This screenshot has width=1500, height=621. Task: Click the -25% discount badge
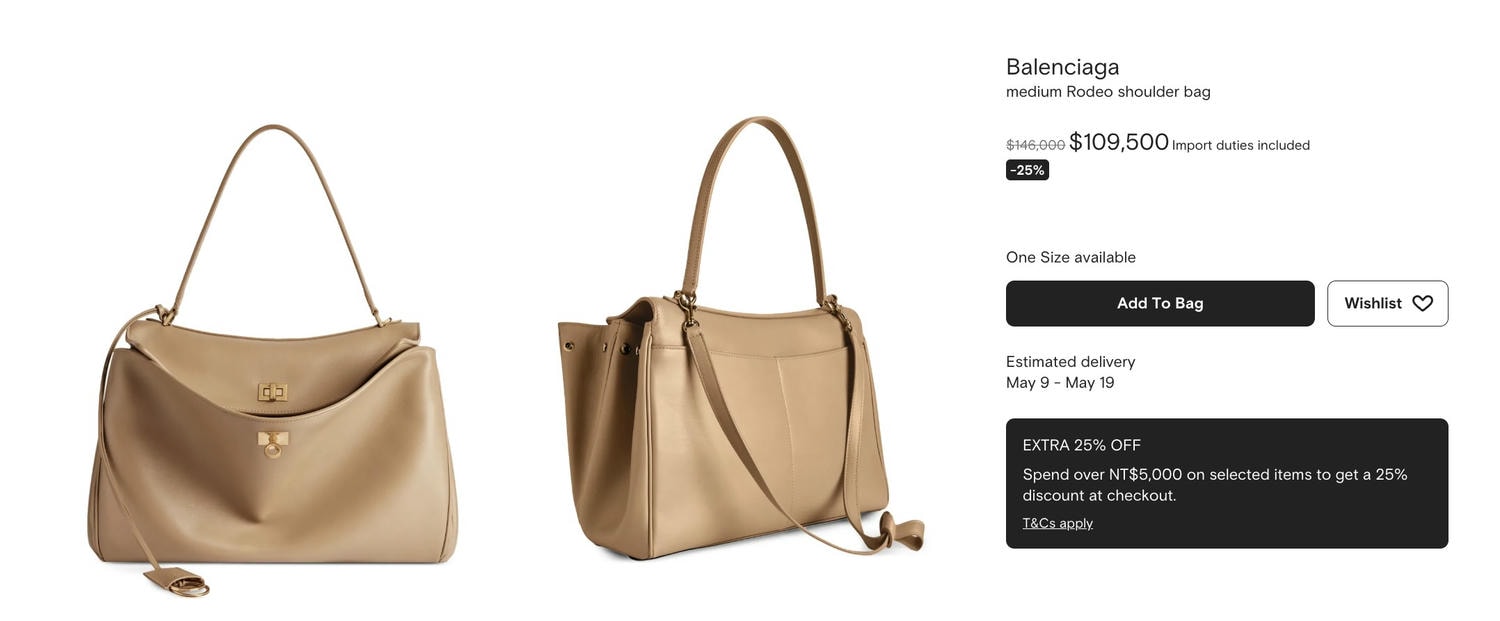1027,170
